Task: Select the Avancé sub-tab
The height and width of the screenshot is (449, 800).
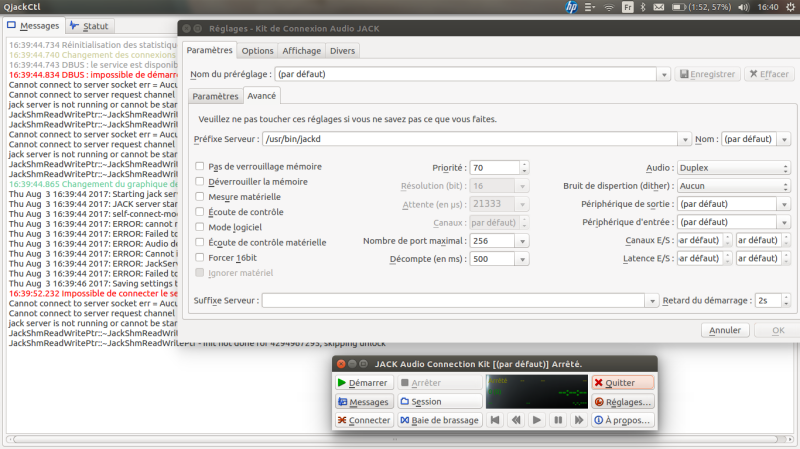Action: [262, 95]
